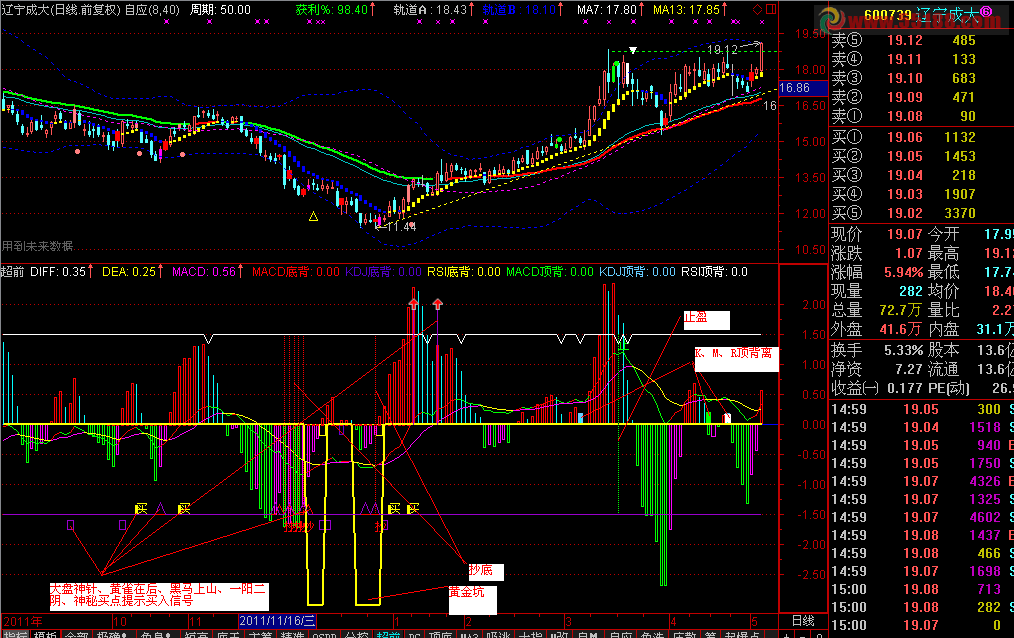Click the 现价 19.07 field
1014x638 pixels.
click(877, 234)
